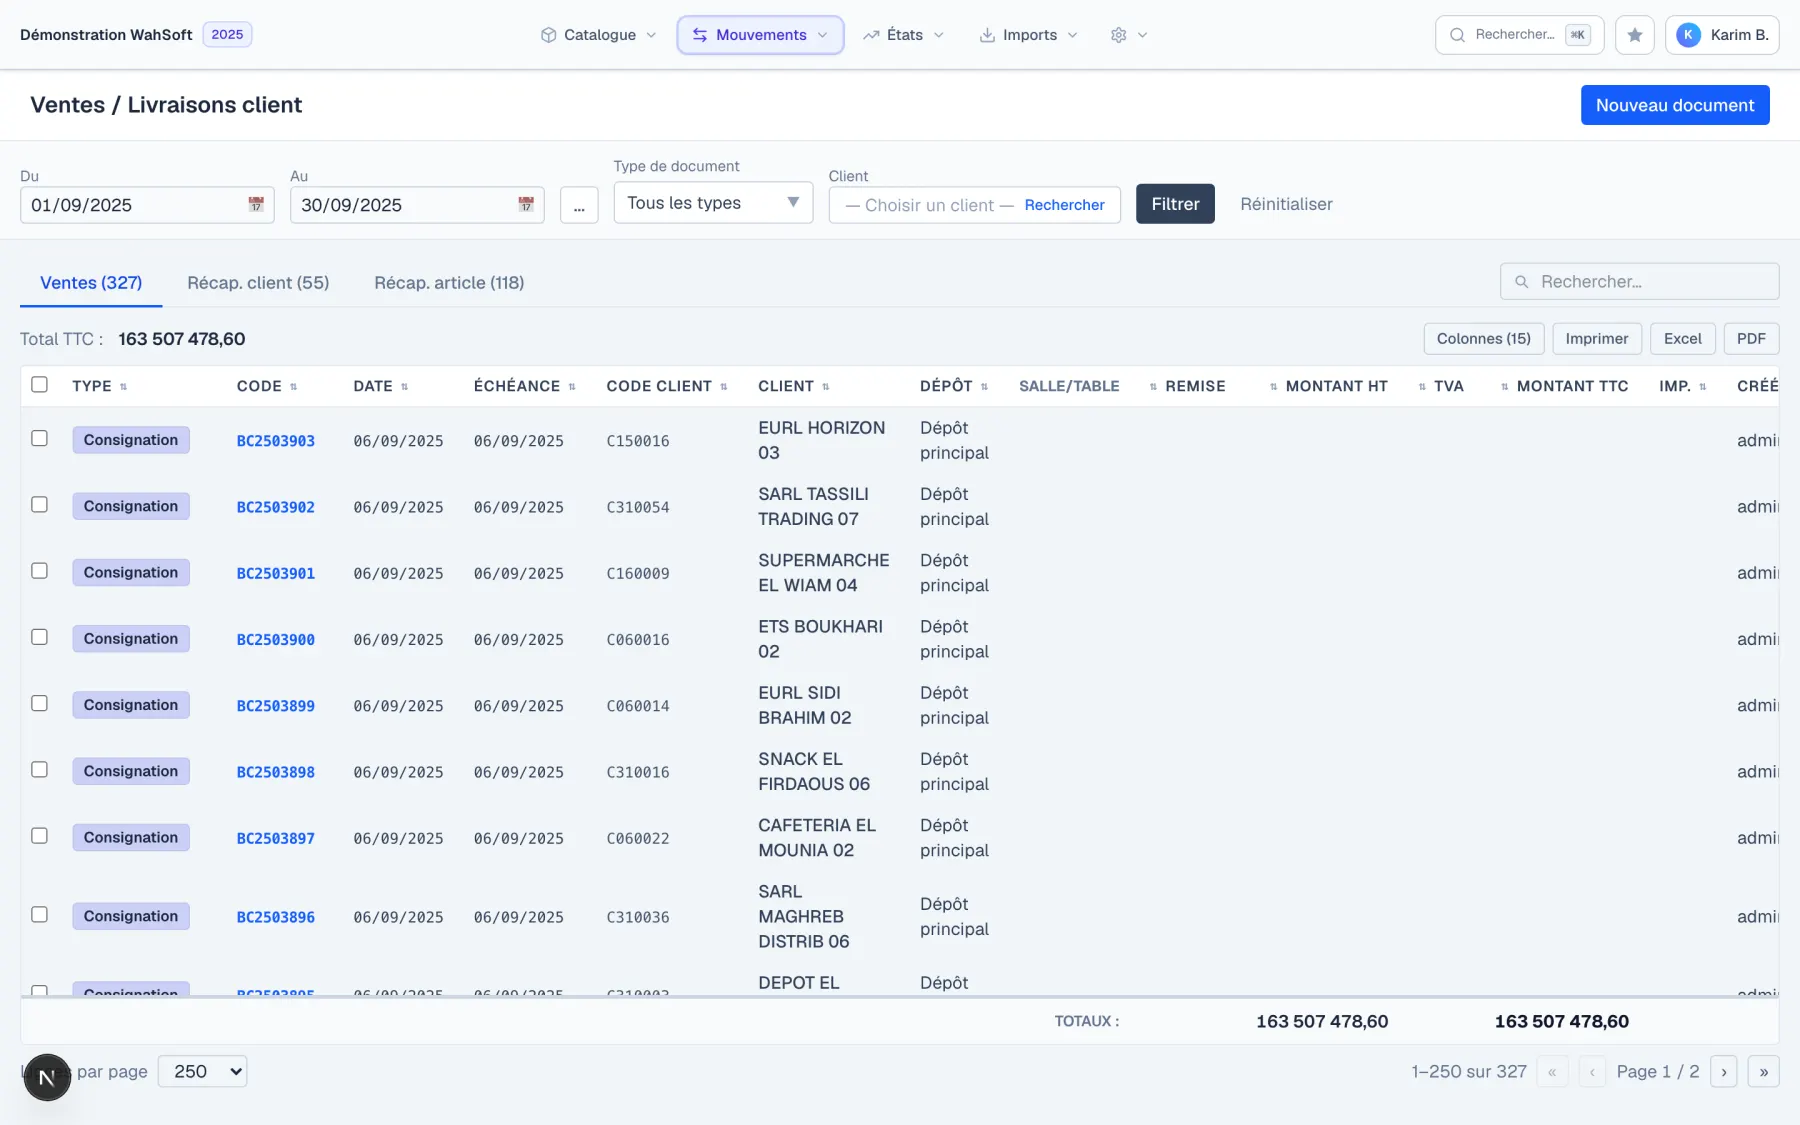The width and height of the screenshot is (1800, 1125).
Task: Open the Imports dropdown menu
Action: pyautogui.click(x=1028, y=35)
